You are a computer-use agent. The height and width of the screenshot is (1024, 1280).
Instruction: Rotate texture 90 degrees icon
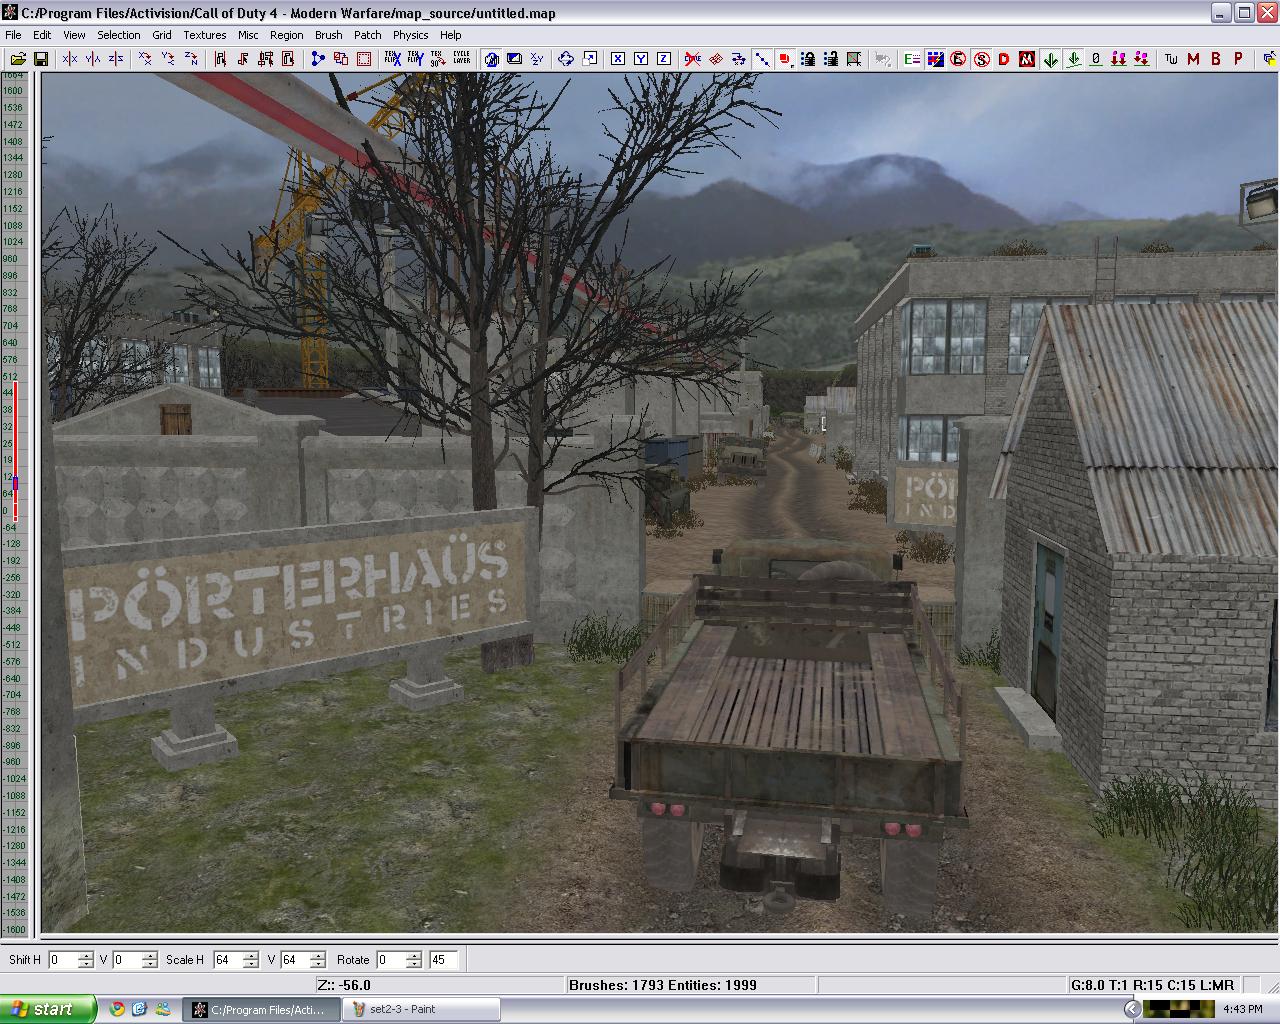click(x=438, y=59)
